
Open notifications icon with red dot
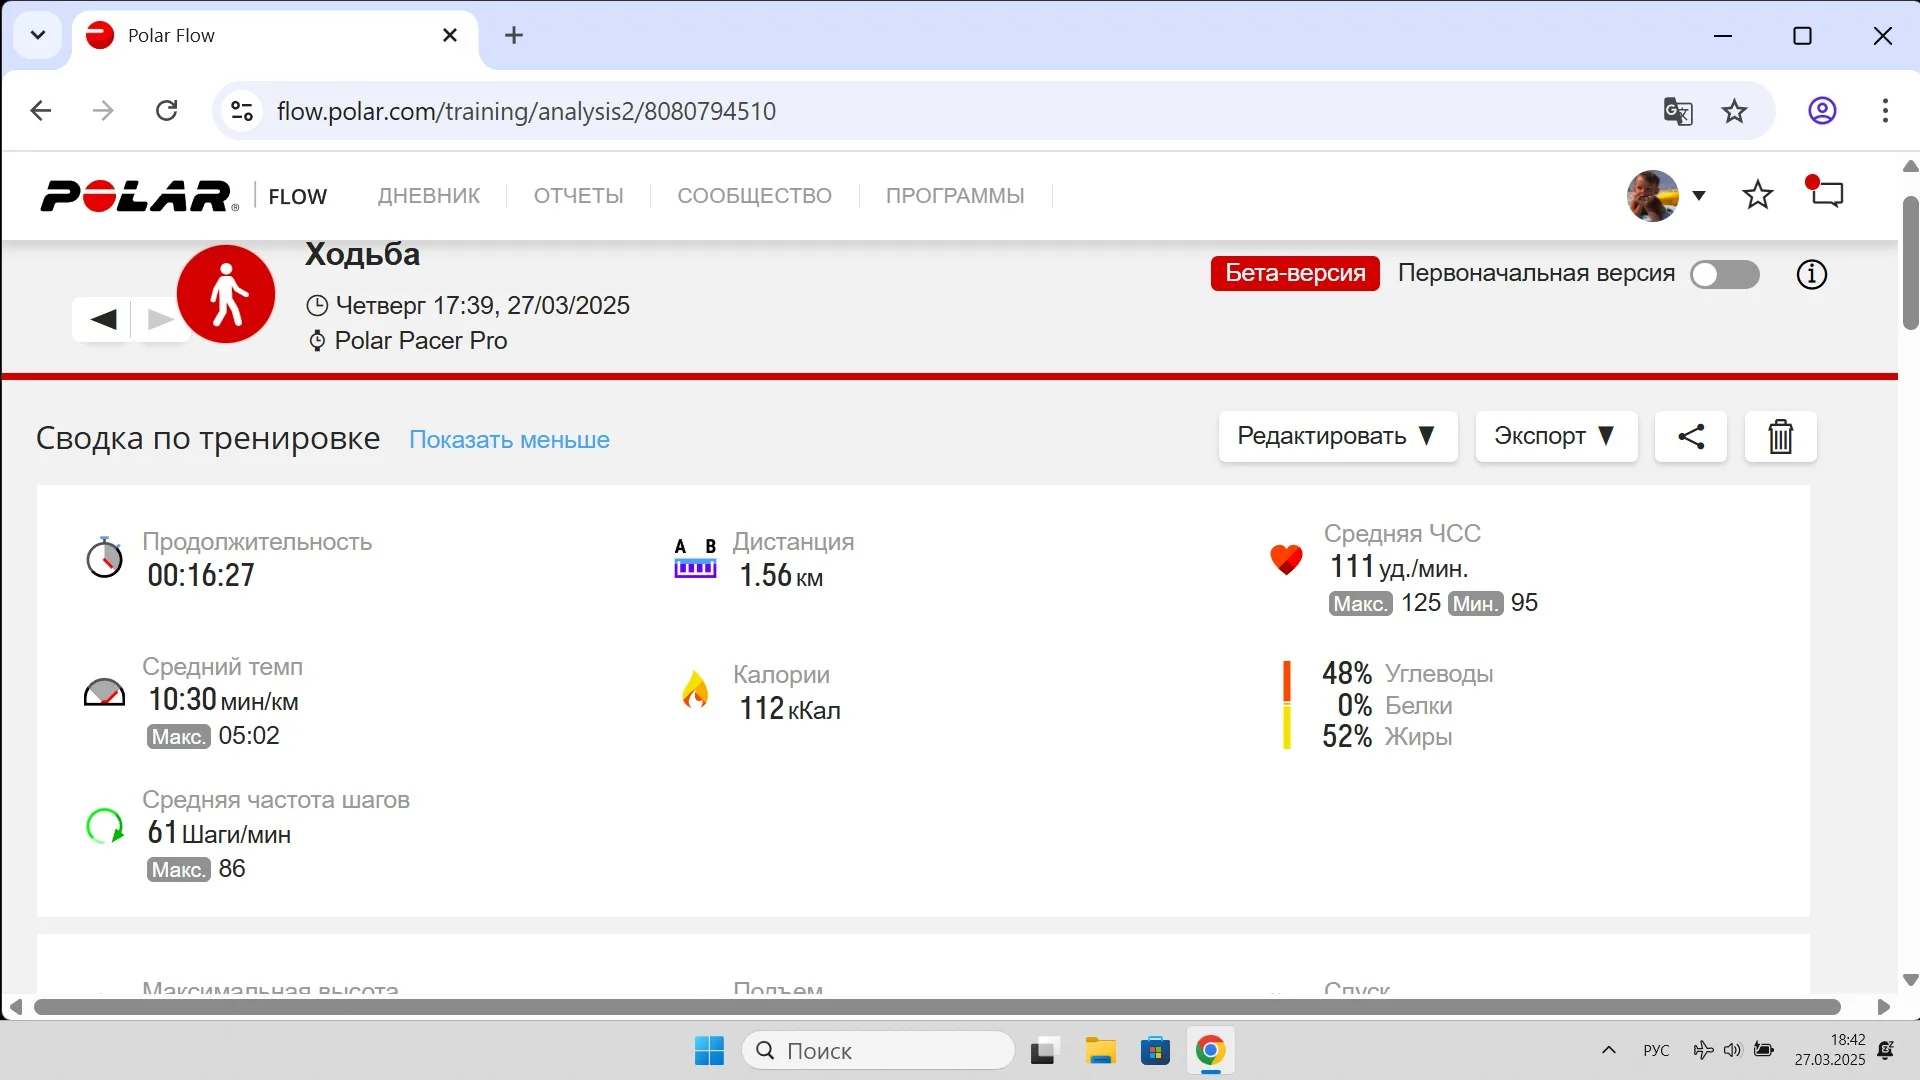coord(1826,193)
